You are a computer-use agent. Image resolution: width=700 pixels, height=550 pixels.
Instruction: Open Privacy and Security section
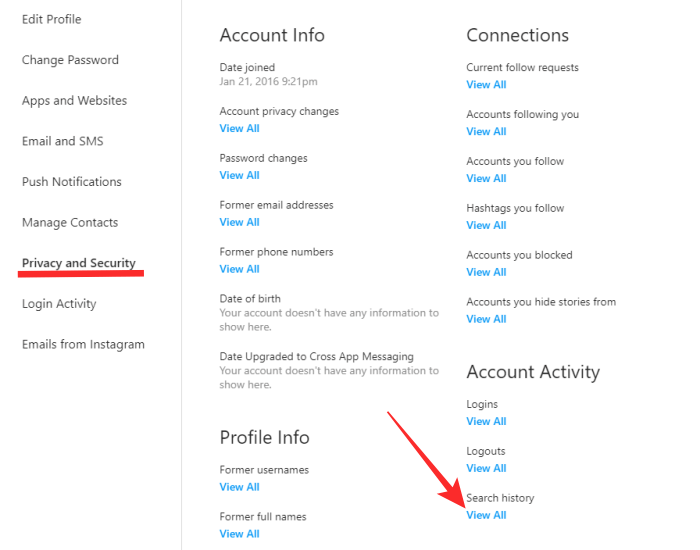click(x=79, y=263)
